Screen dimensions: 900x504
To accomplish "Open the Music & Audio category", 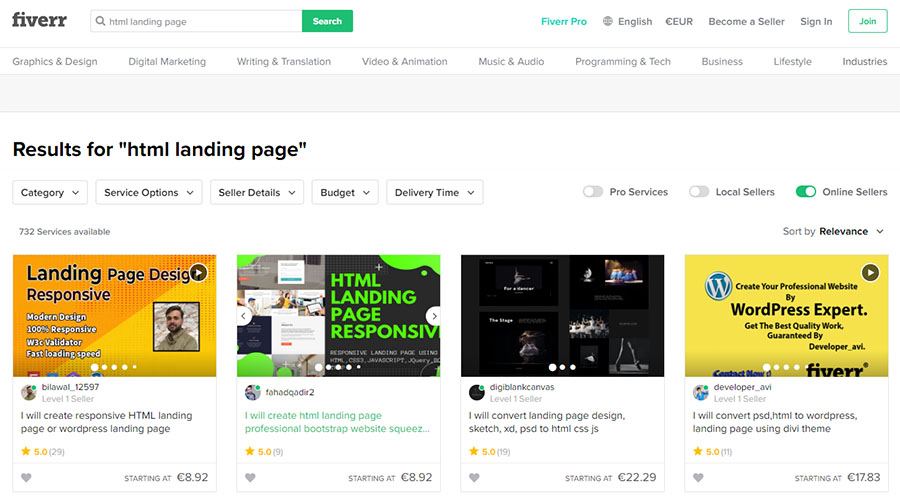I will tap(511, 61).
